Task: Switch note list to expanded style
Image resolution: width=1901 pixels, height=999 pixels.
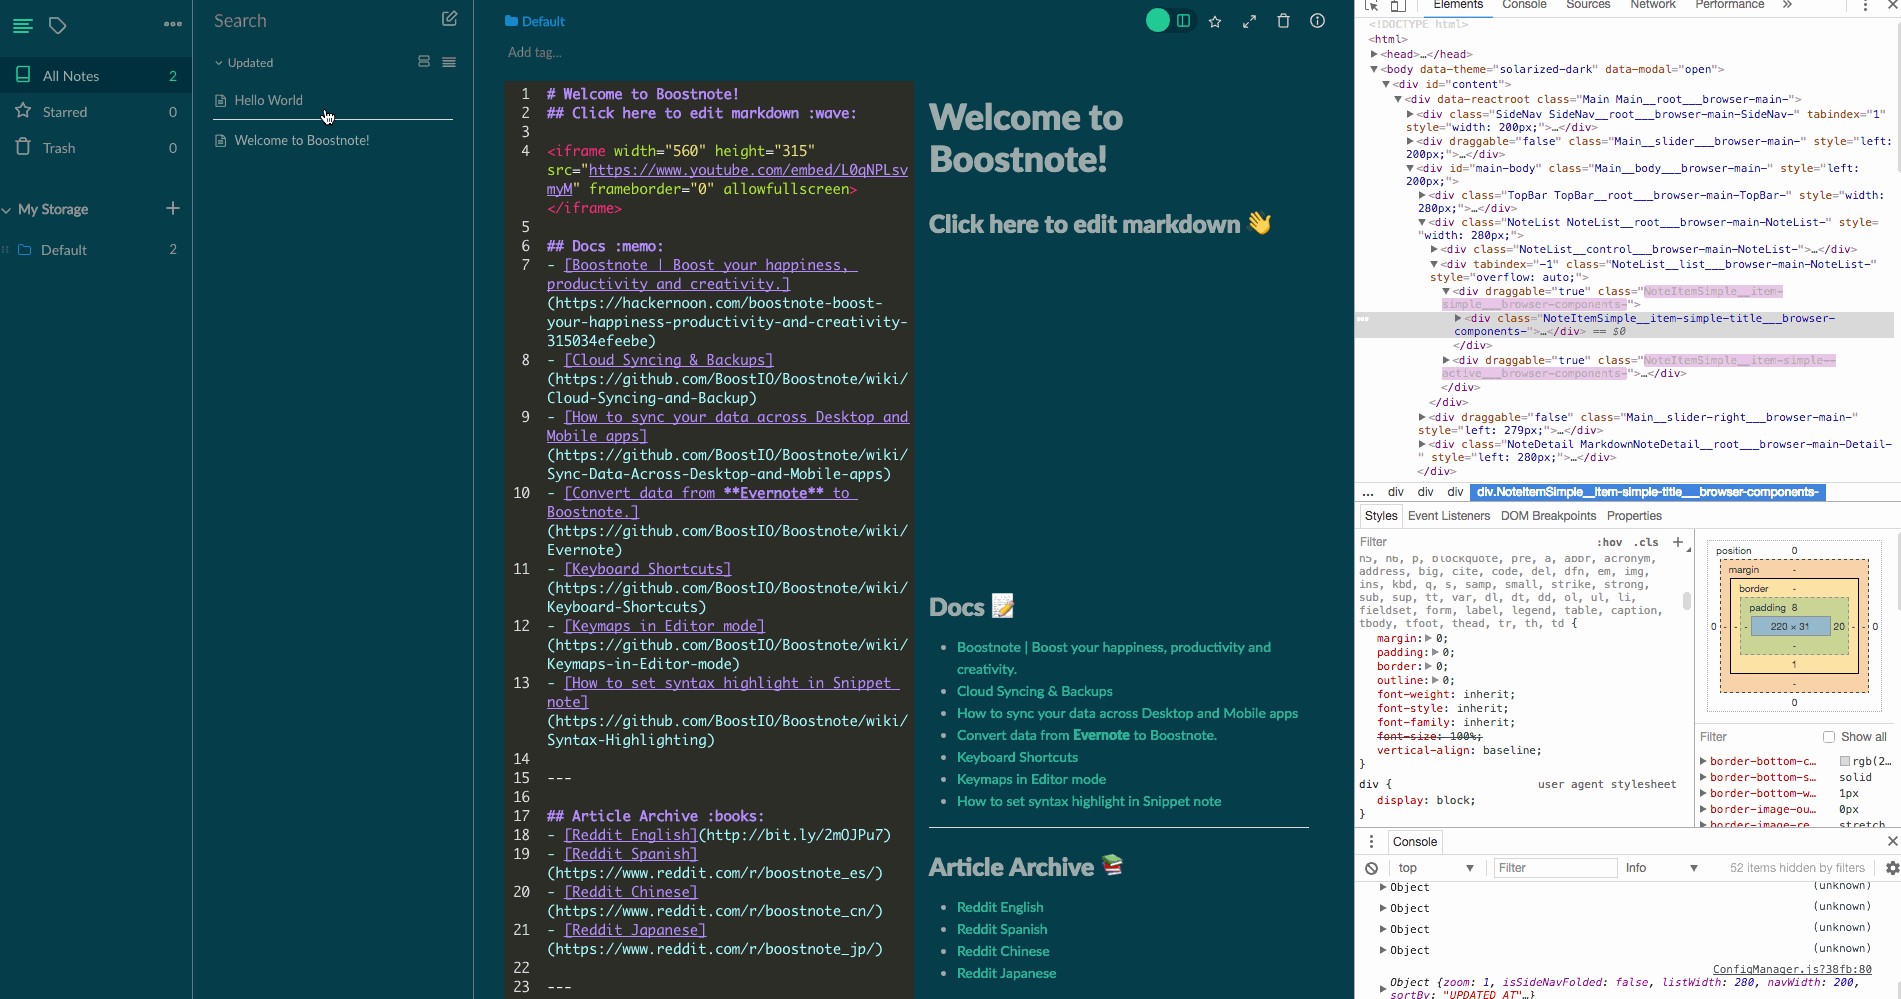Action: [424, 62]
